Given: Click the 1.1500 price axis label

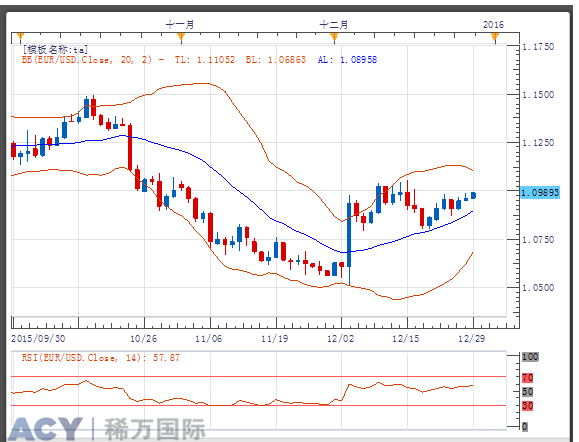Looking at the screenshot, I should click(538, 95).
